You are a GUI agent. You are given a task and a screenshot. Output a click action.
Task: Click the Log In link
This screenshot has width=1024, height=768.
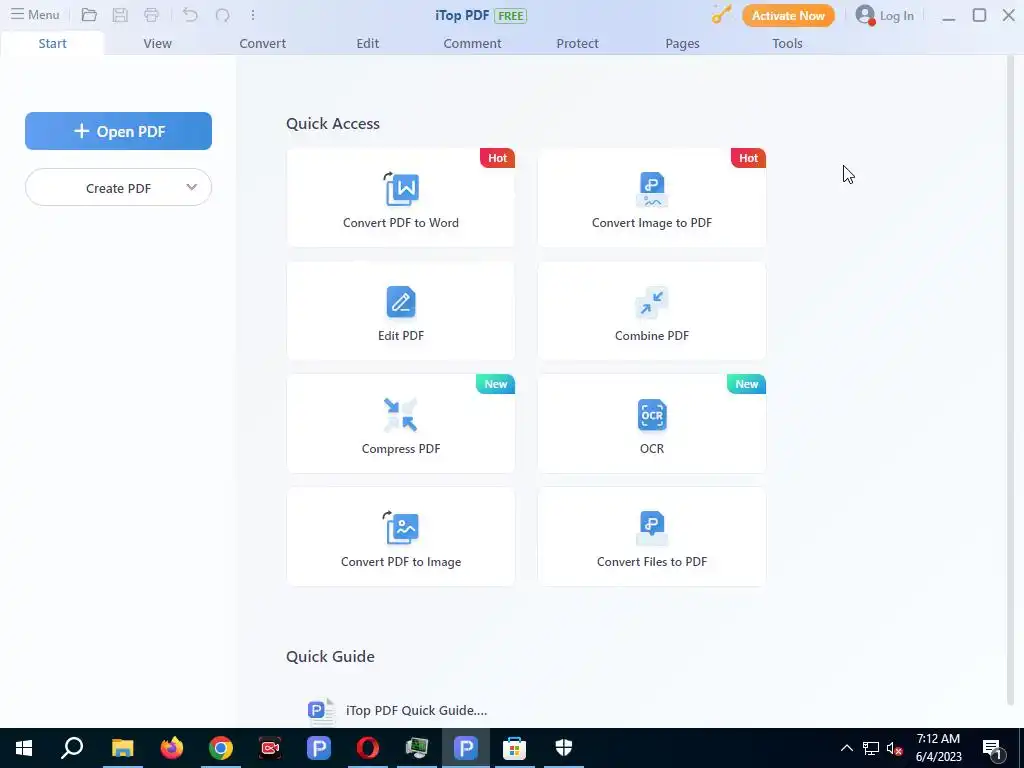896,16
